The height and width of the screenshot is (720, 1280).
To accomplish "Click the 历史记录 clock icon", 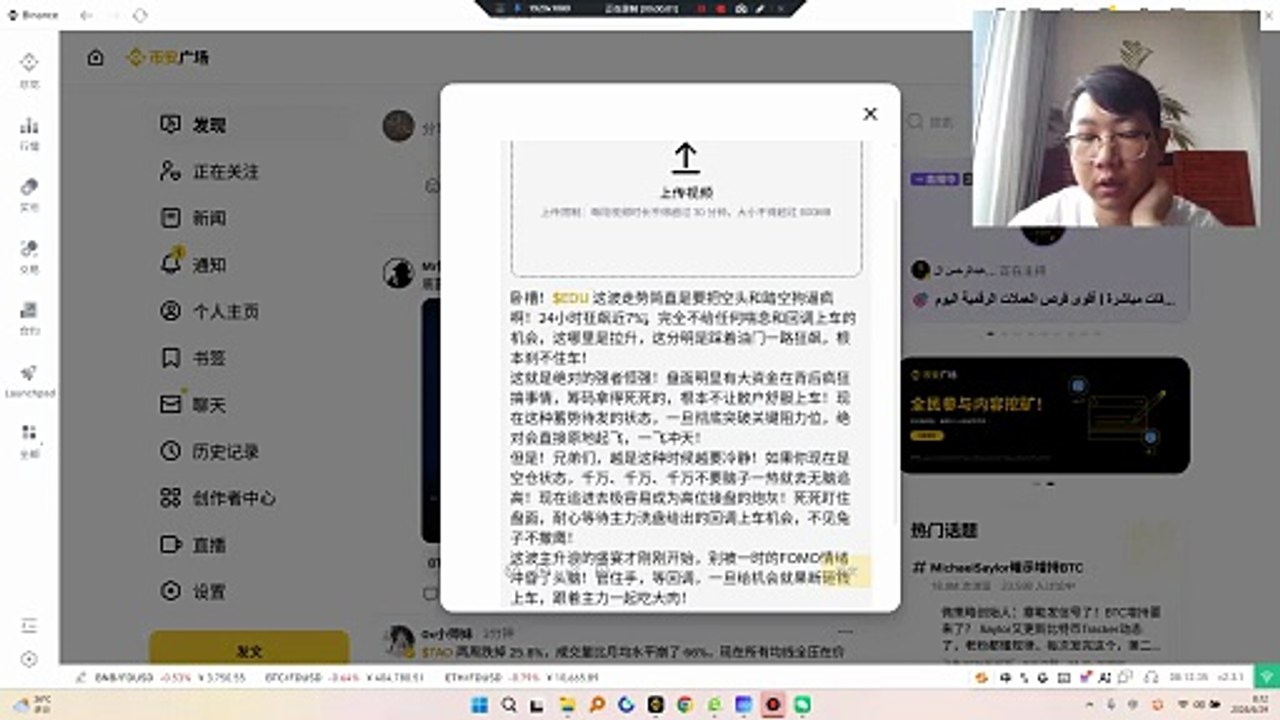I will [171, 451].
